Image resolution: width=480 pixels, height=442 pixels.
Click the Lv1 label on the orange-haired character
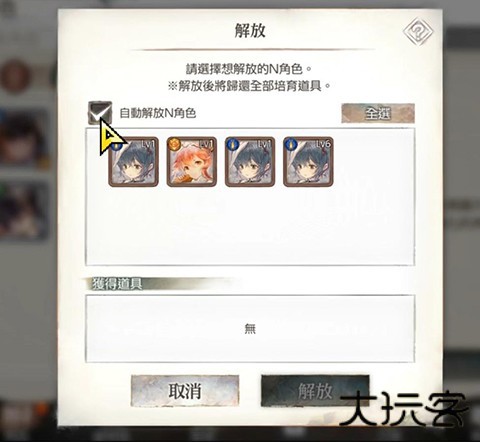206,144
